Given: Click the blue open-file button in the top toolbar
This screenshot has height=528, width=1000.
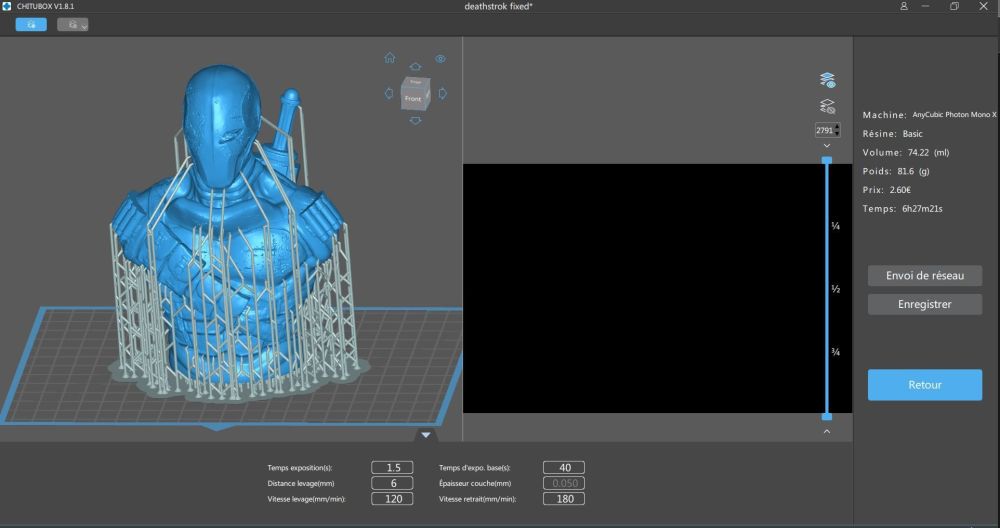Looking at the screenshot, I should [31, 24].
